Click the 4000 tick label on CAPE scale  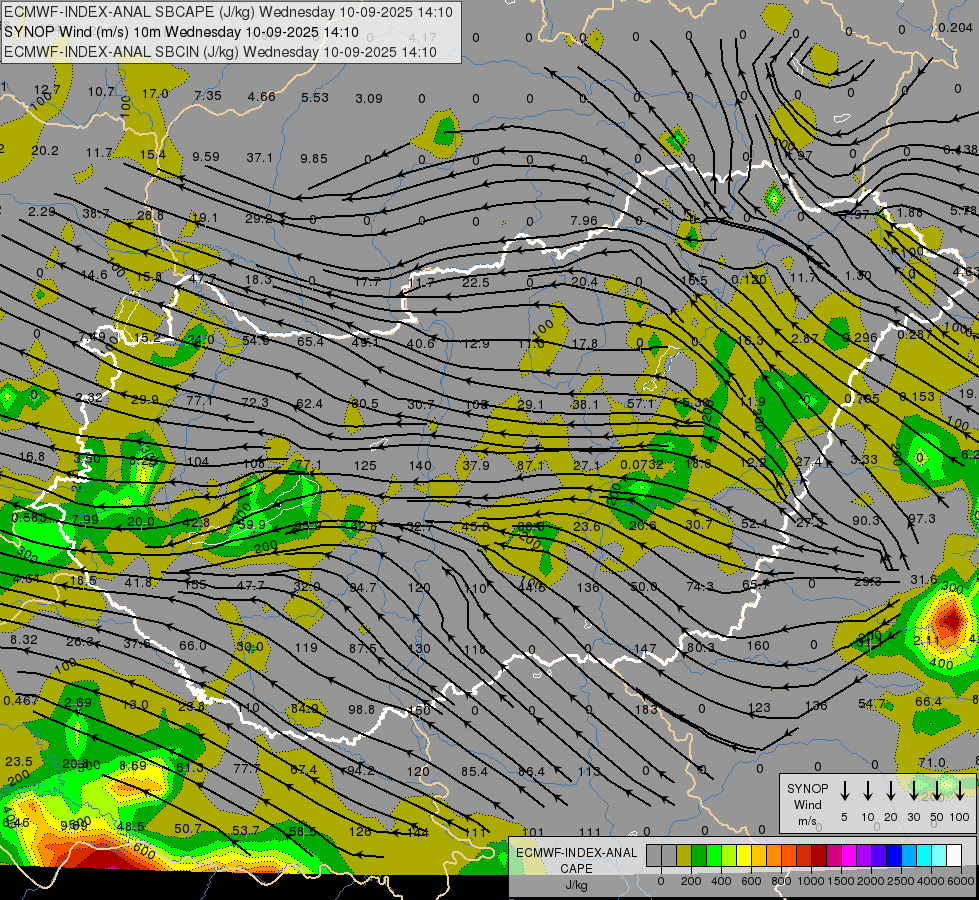point(931,881)
